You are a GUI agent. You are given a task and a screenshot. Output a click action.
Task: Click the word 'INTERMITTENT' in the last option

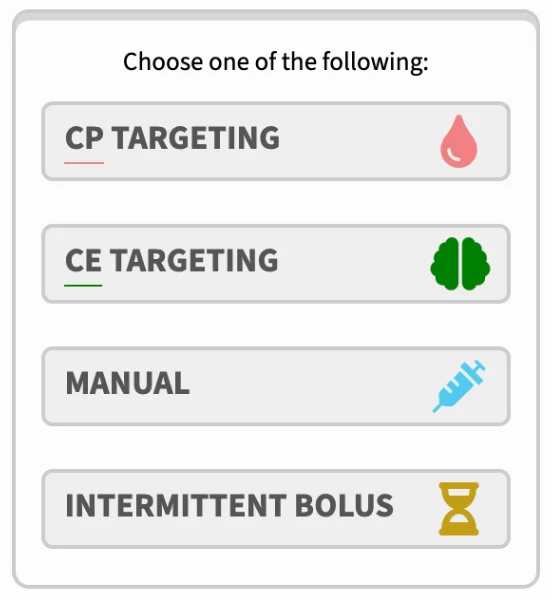[176, 505]
